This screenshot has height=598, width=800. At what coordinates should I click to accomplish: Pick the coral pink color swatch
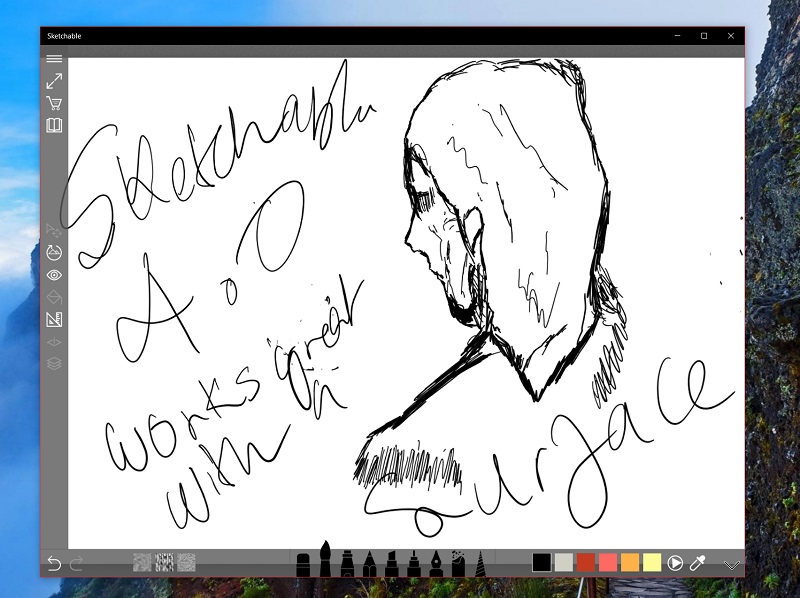pyautogui.click(x=608, y=562)
